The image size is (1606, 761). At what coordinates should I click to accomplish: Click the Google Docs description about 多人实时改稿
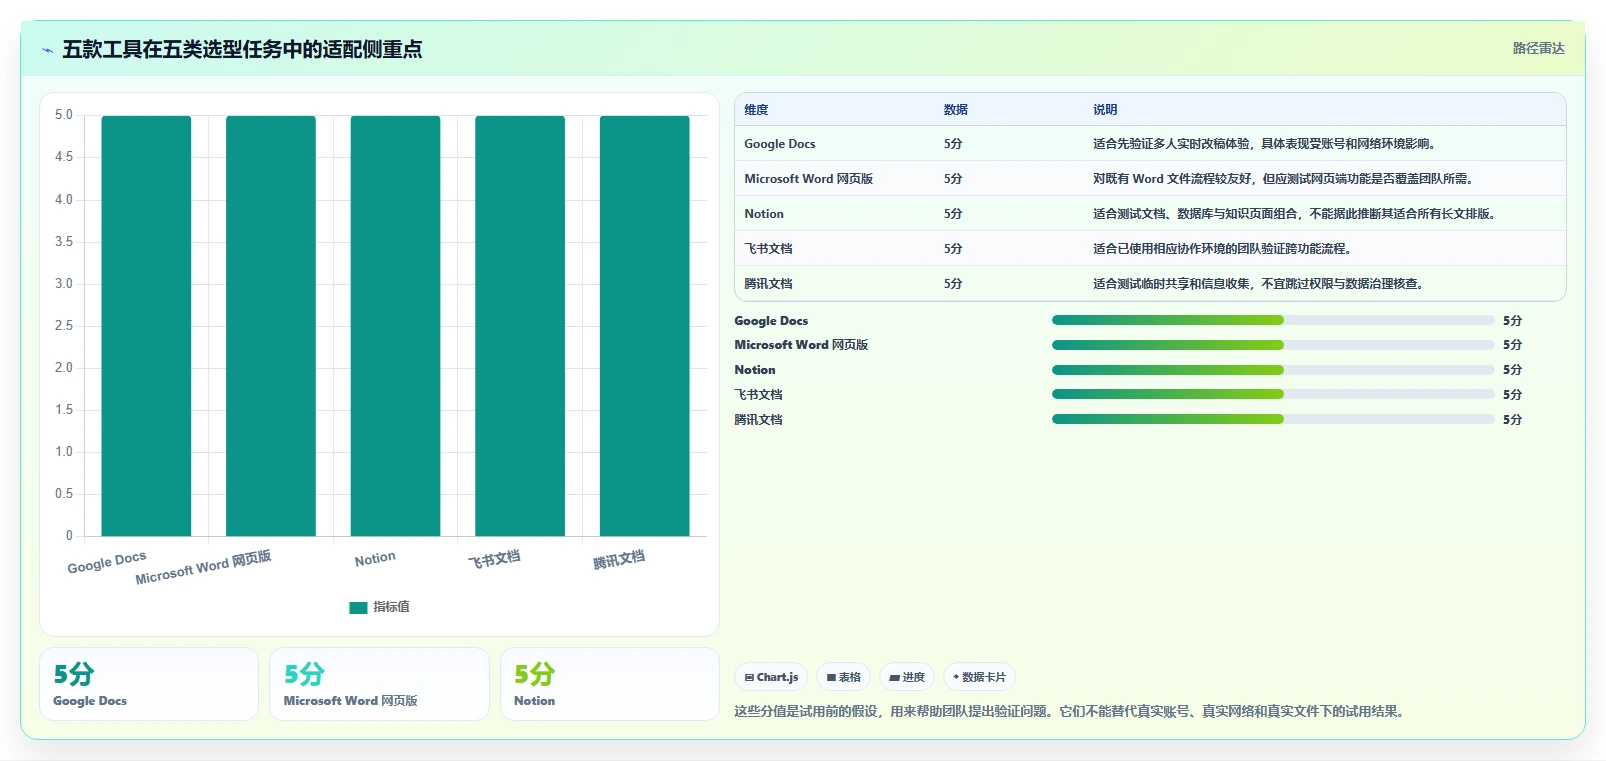pos(1266,144)
